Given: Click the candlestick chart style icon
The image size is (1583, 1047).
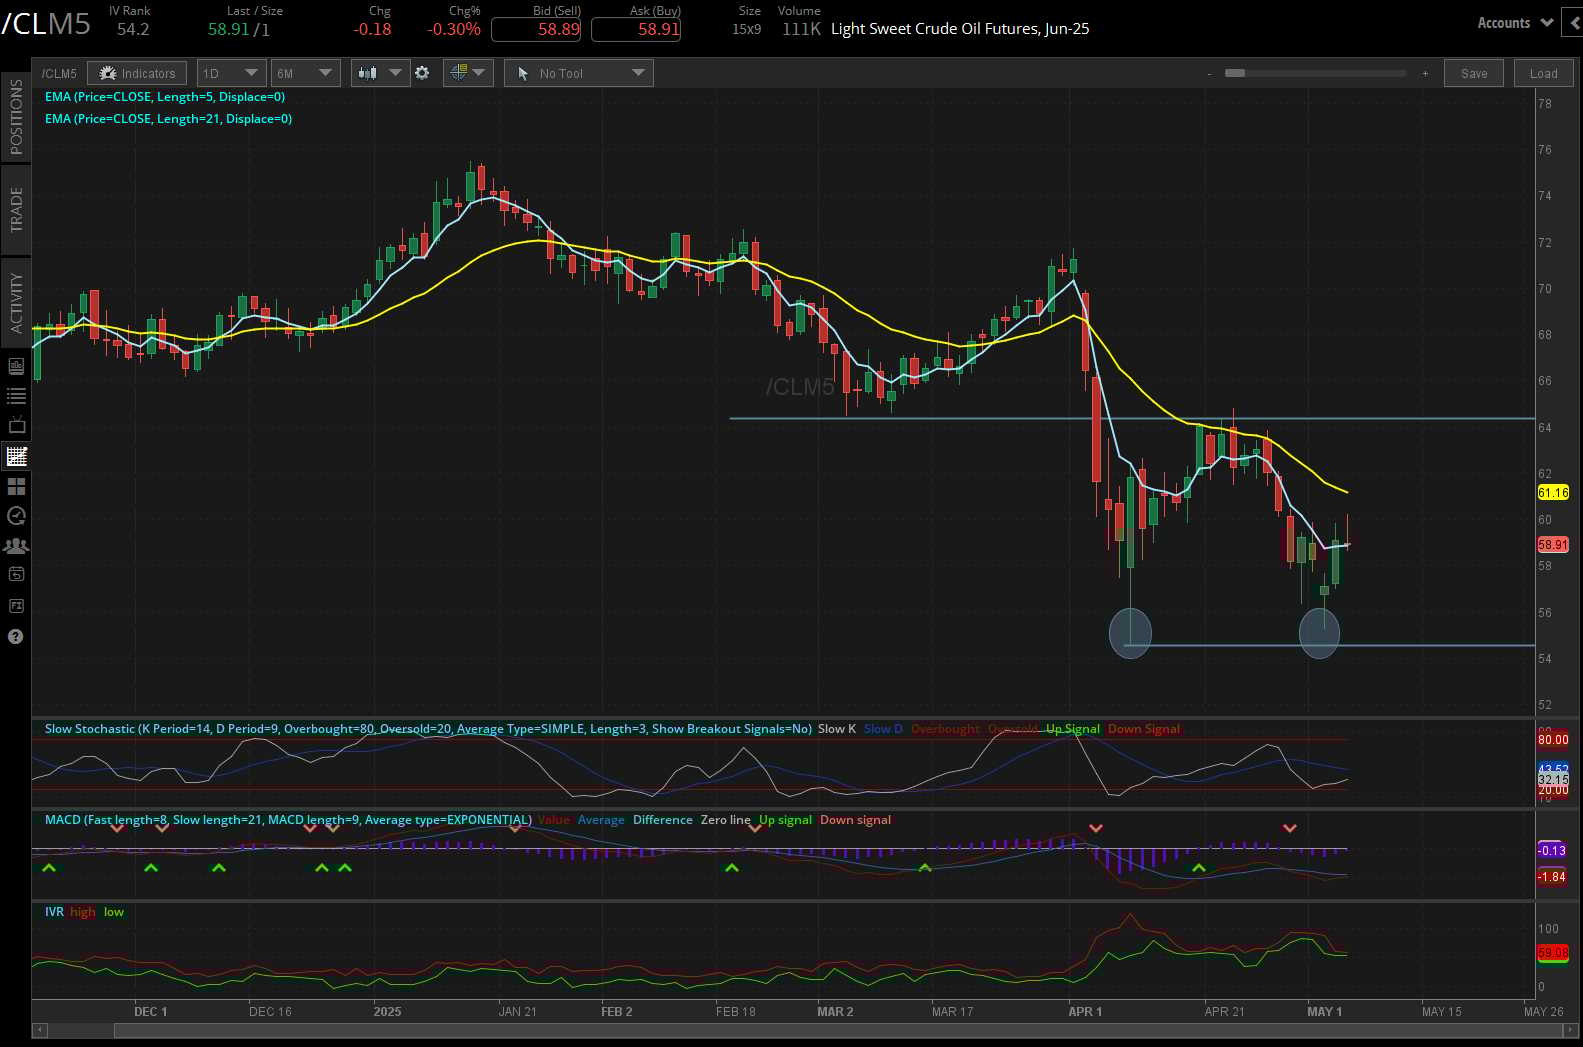Looking at the screenshot, I should [x=368, y=73].
